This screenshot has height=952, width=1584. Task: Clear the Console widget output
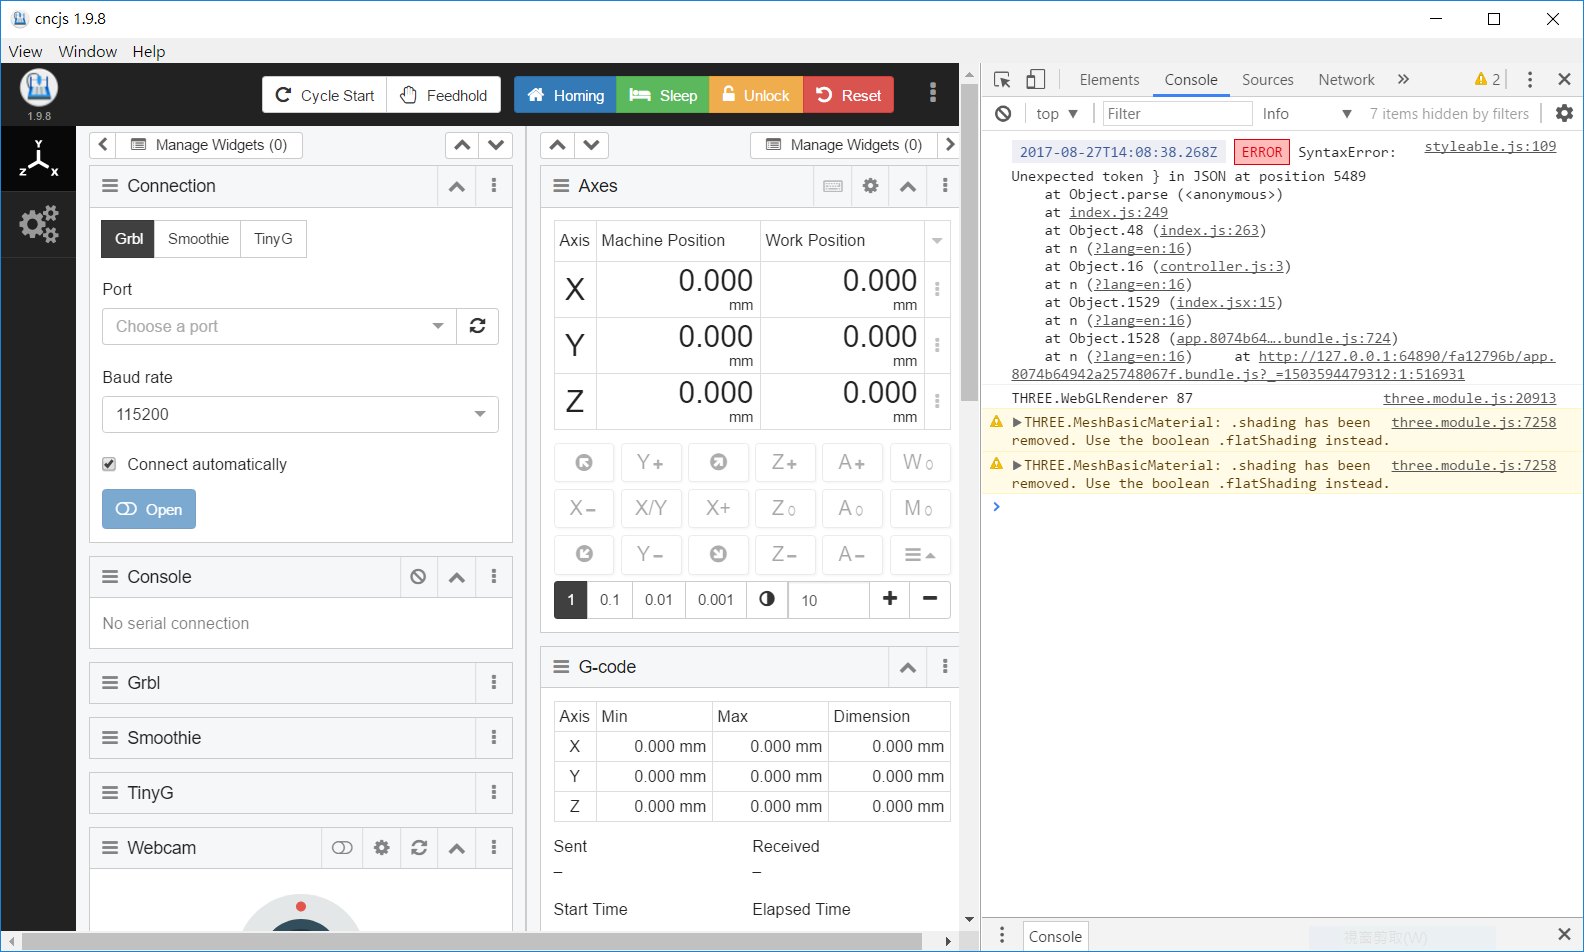418,577
